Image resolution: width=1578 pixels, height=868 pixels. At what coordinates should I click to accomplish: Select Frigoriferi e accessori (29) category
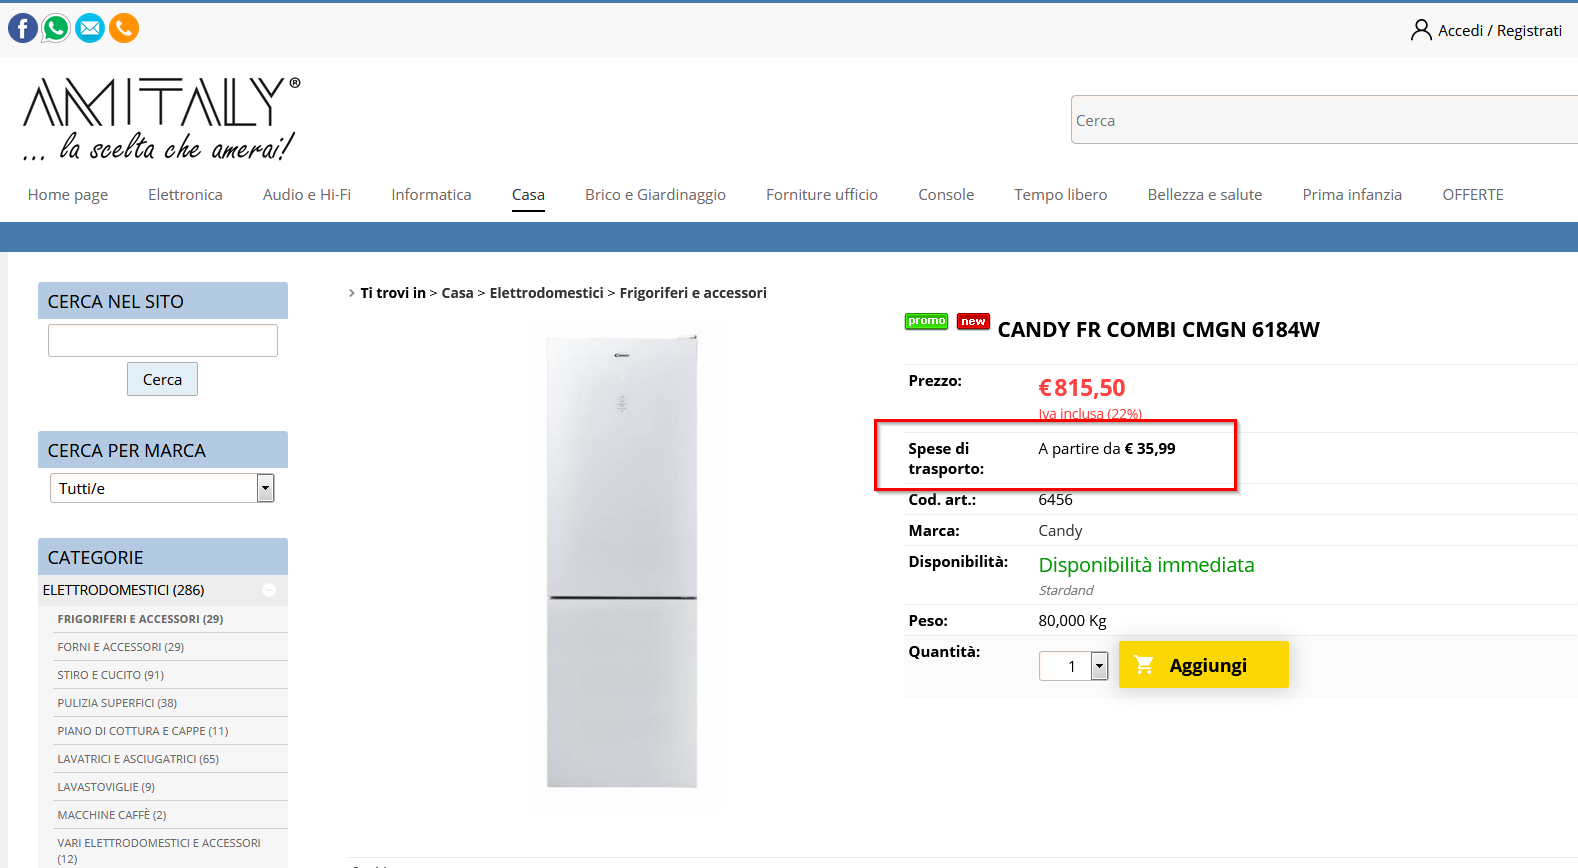(x=140, y=619)
